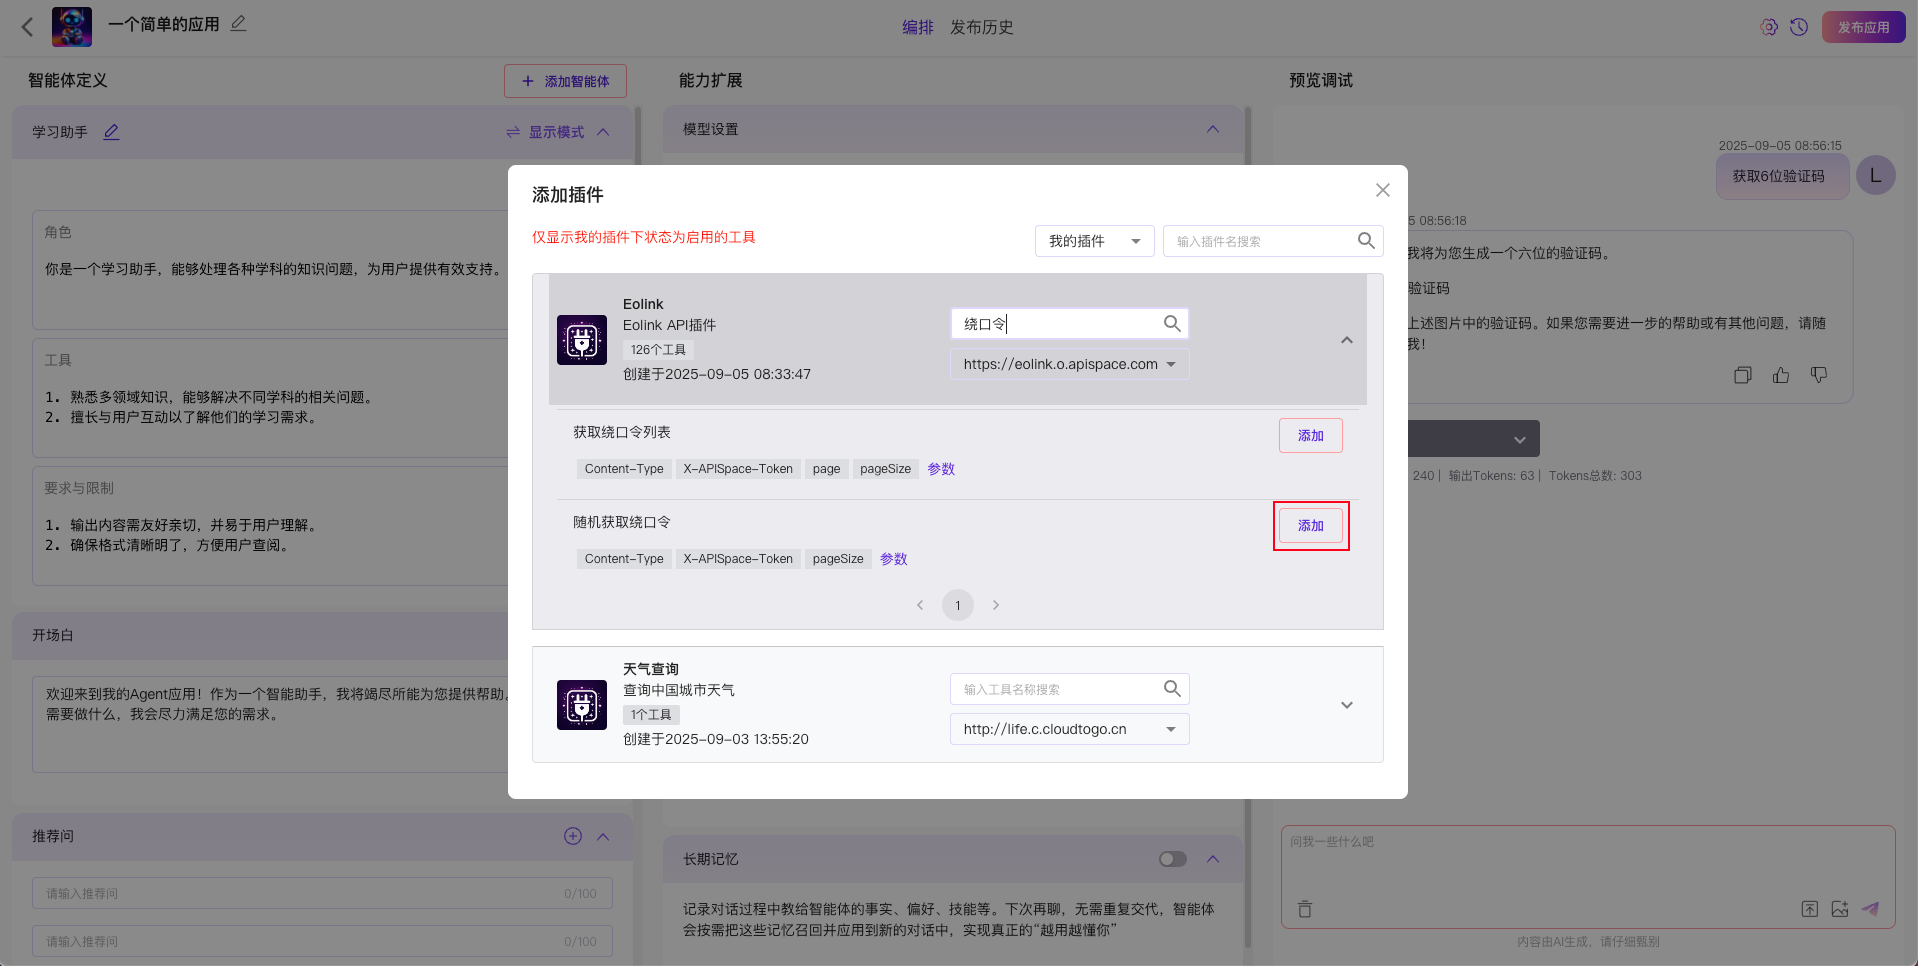Collapse the 长期记忆 section
This screenshot has width=1918, height=966.
pos(1213,859)
